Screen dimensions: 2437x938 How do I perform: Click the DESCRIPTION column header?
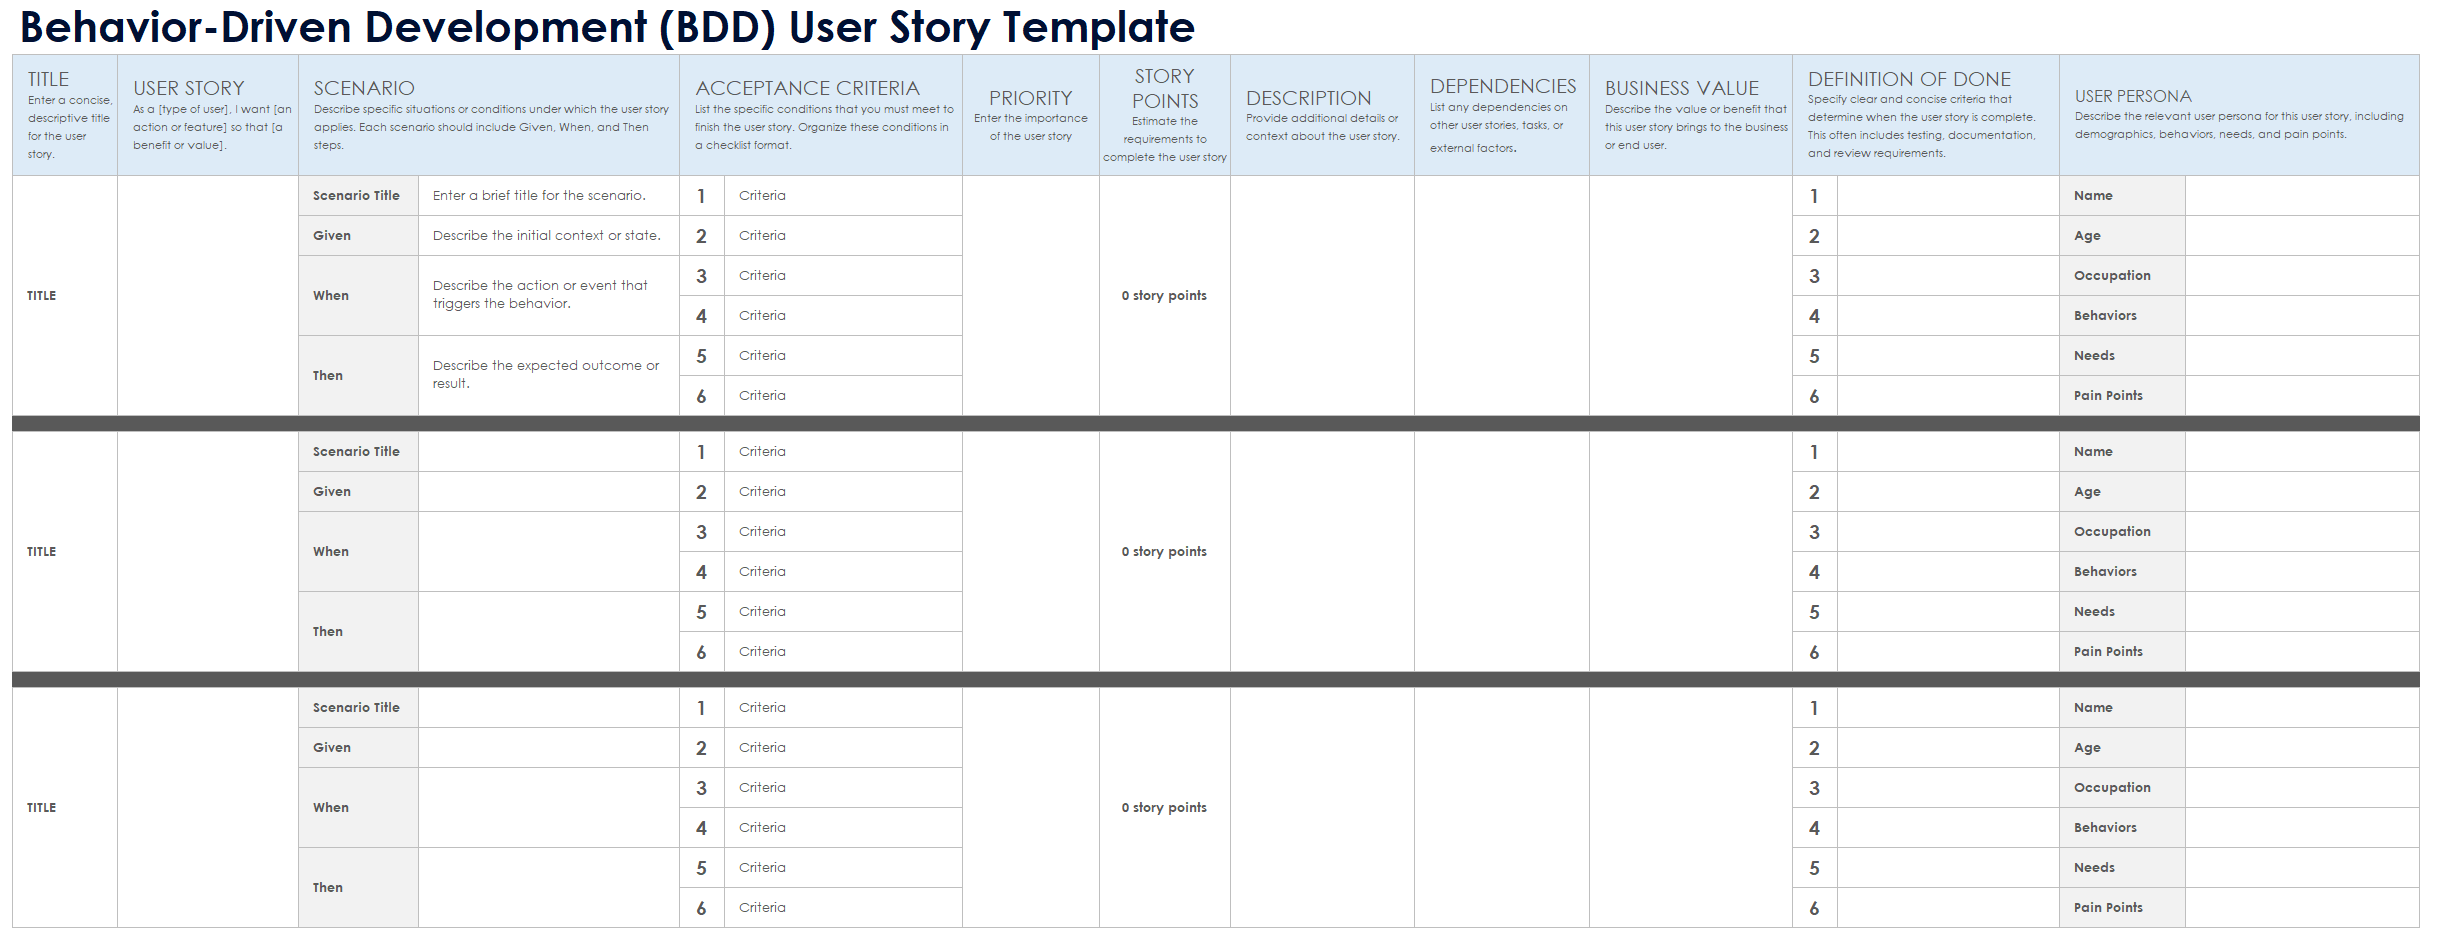[1321, 115]
